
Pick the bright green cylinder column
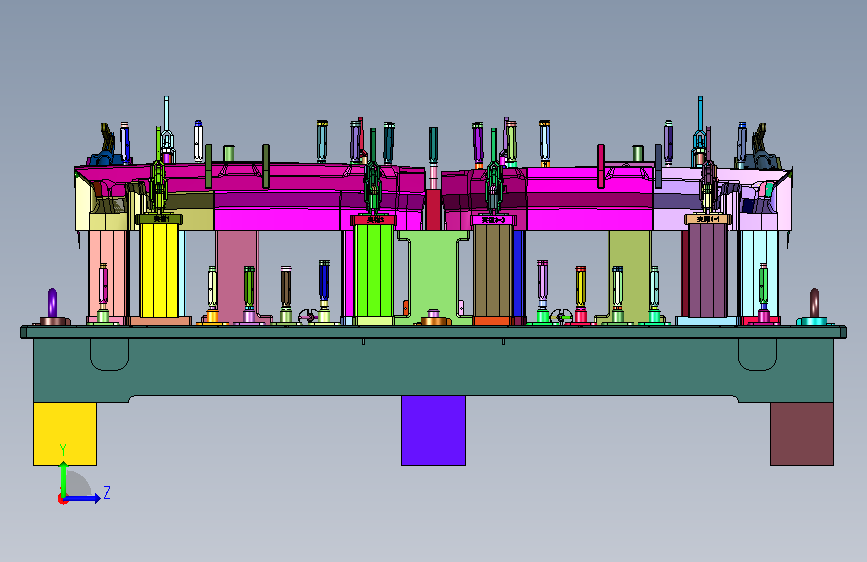(x=374, y=271)
